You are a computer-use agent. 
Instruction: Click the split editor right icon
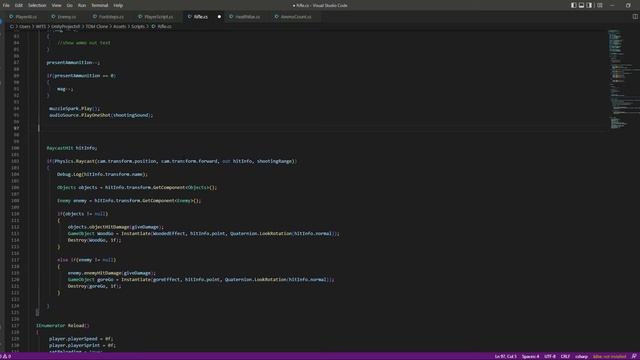click(635, 17)
